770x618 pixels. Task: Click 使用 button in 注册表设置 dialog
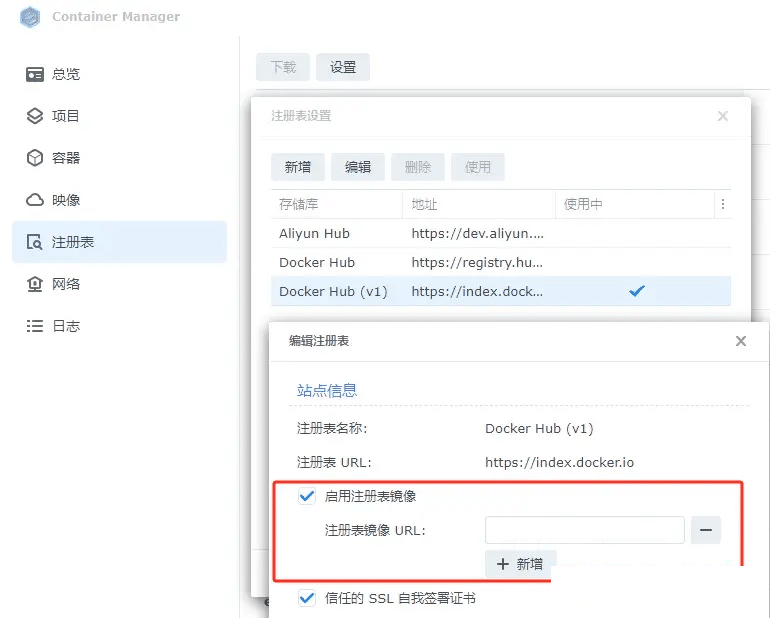pos(478,167)
